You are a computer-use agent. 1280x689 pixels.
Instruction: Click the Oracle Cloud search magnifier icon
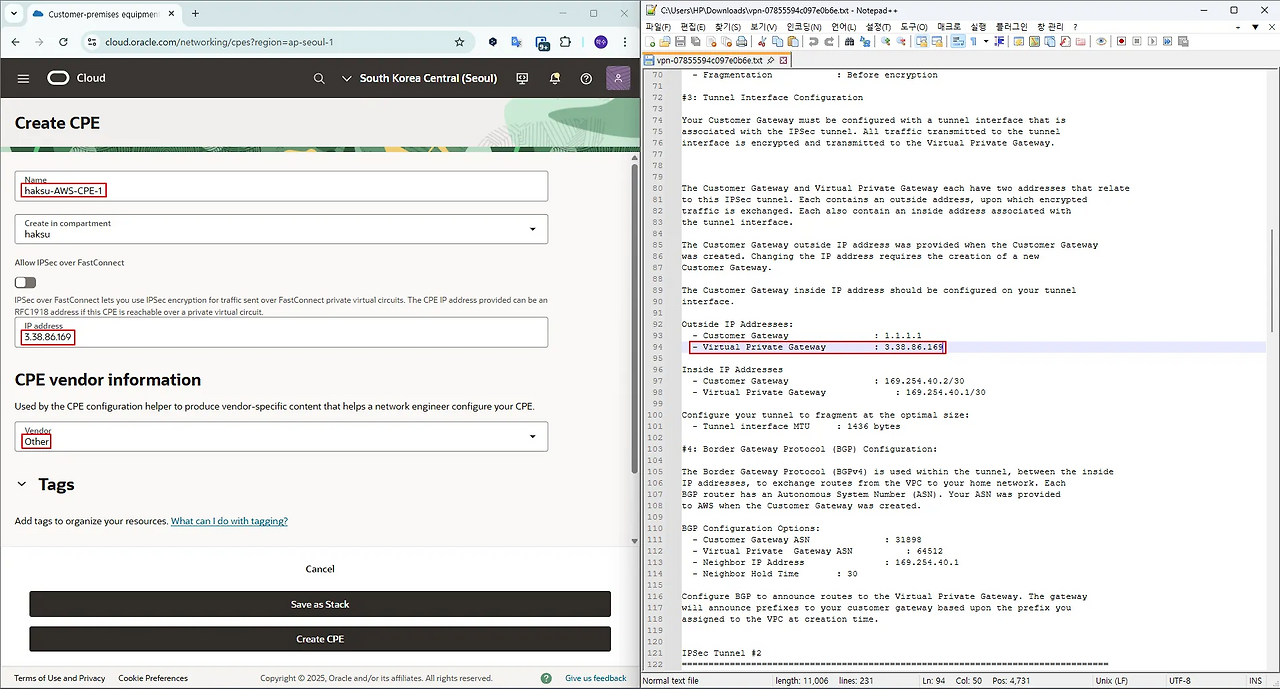[x=319, y=78]
